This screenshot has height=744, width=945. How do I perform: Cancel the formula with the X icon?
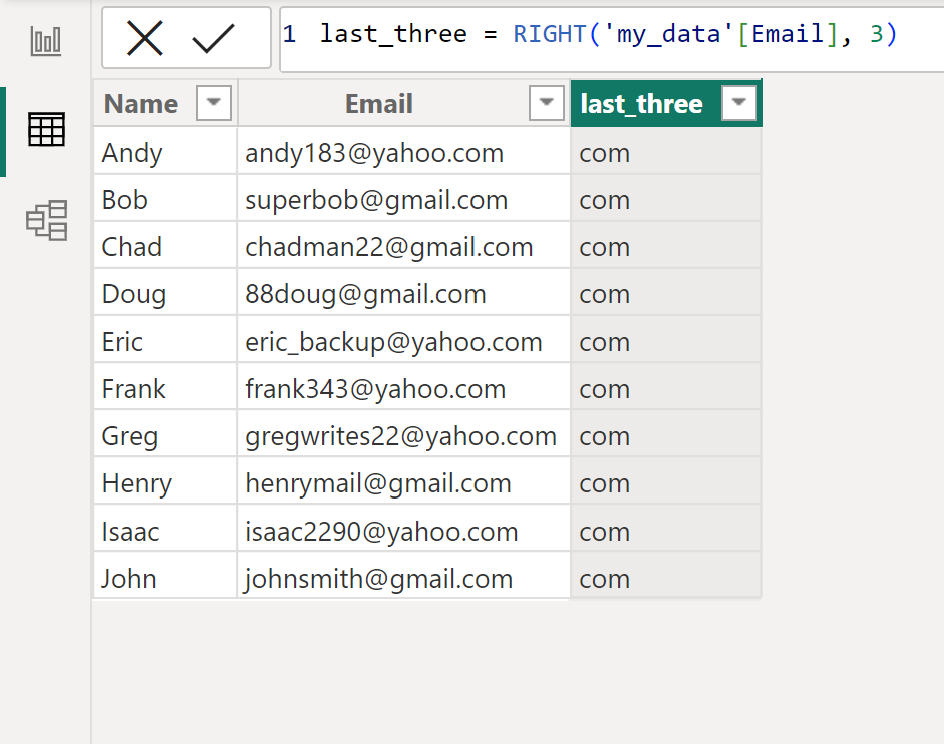pos(145,39)
